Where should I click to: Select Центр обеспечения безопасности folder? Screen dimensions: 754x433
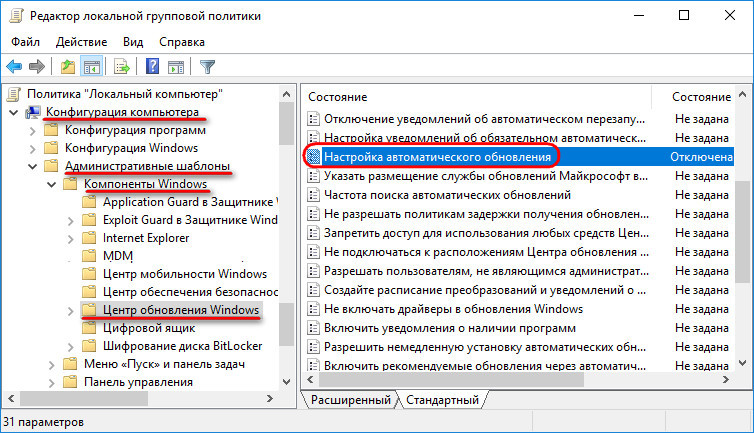pos(190,292)
